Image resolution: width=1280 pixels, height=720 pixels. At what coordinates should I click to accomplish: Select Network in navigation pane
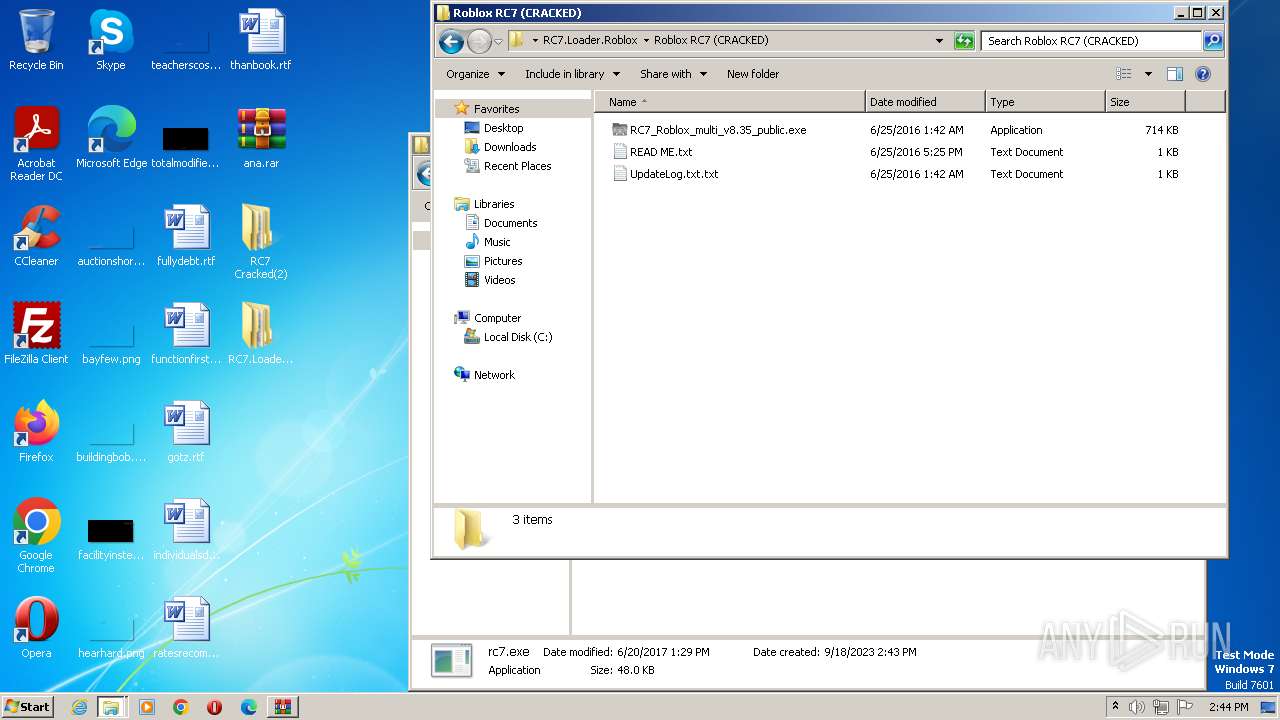coord(494,375)
